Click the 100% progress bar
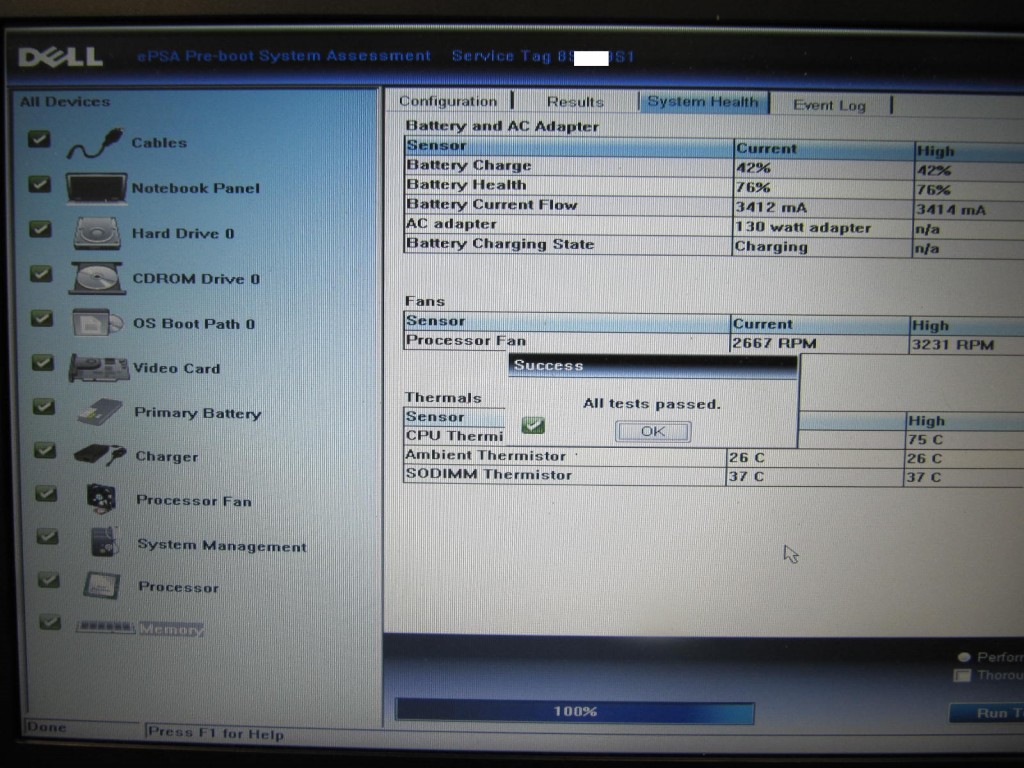Viewport: 1024px width, 768px height. tap(575, 711)
